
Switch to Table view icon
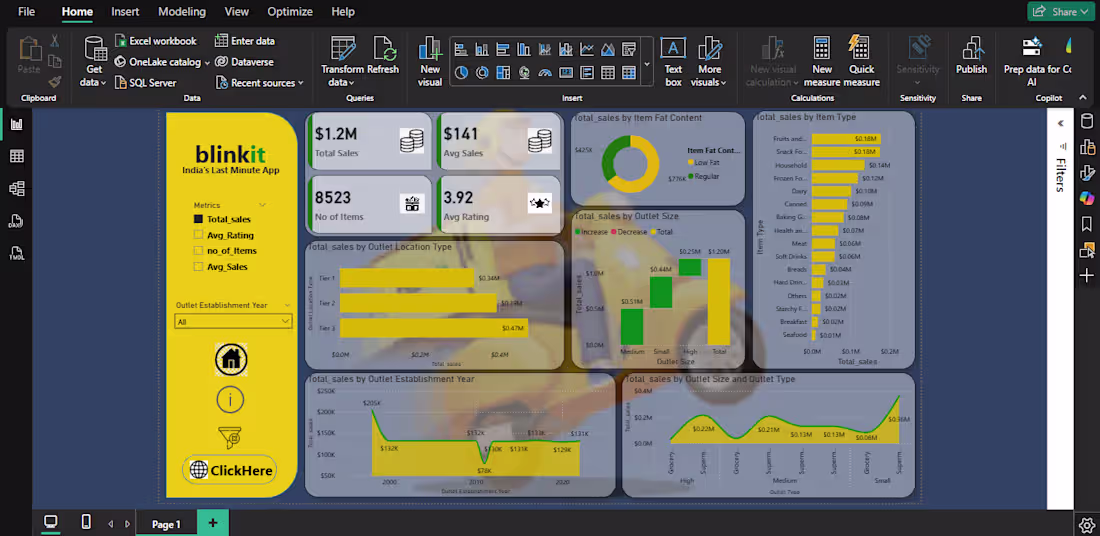pos(16,156)
